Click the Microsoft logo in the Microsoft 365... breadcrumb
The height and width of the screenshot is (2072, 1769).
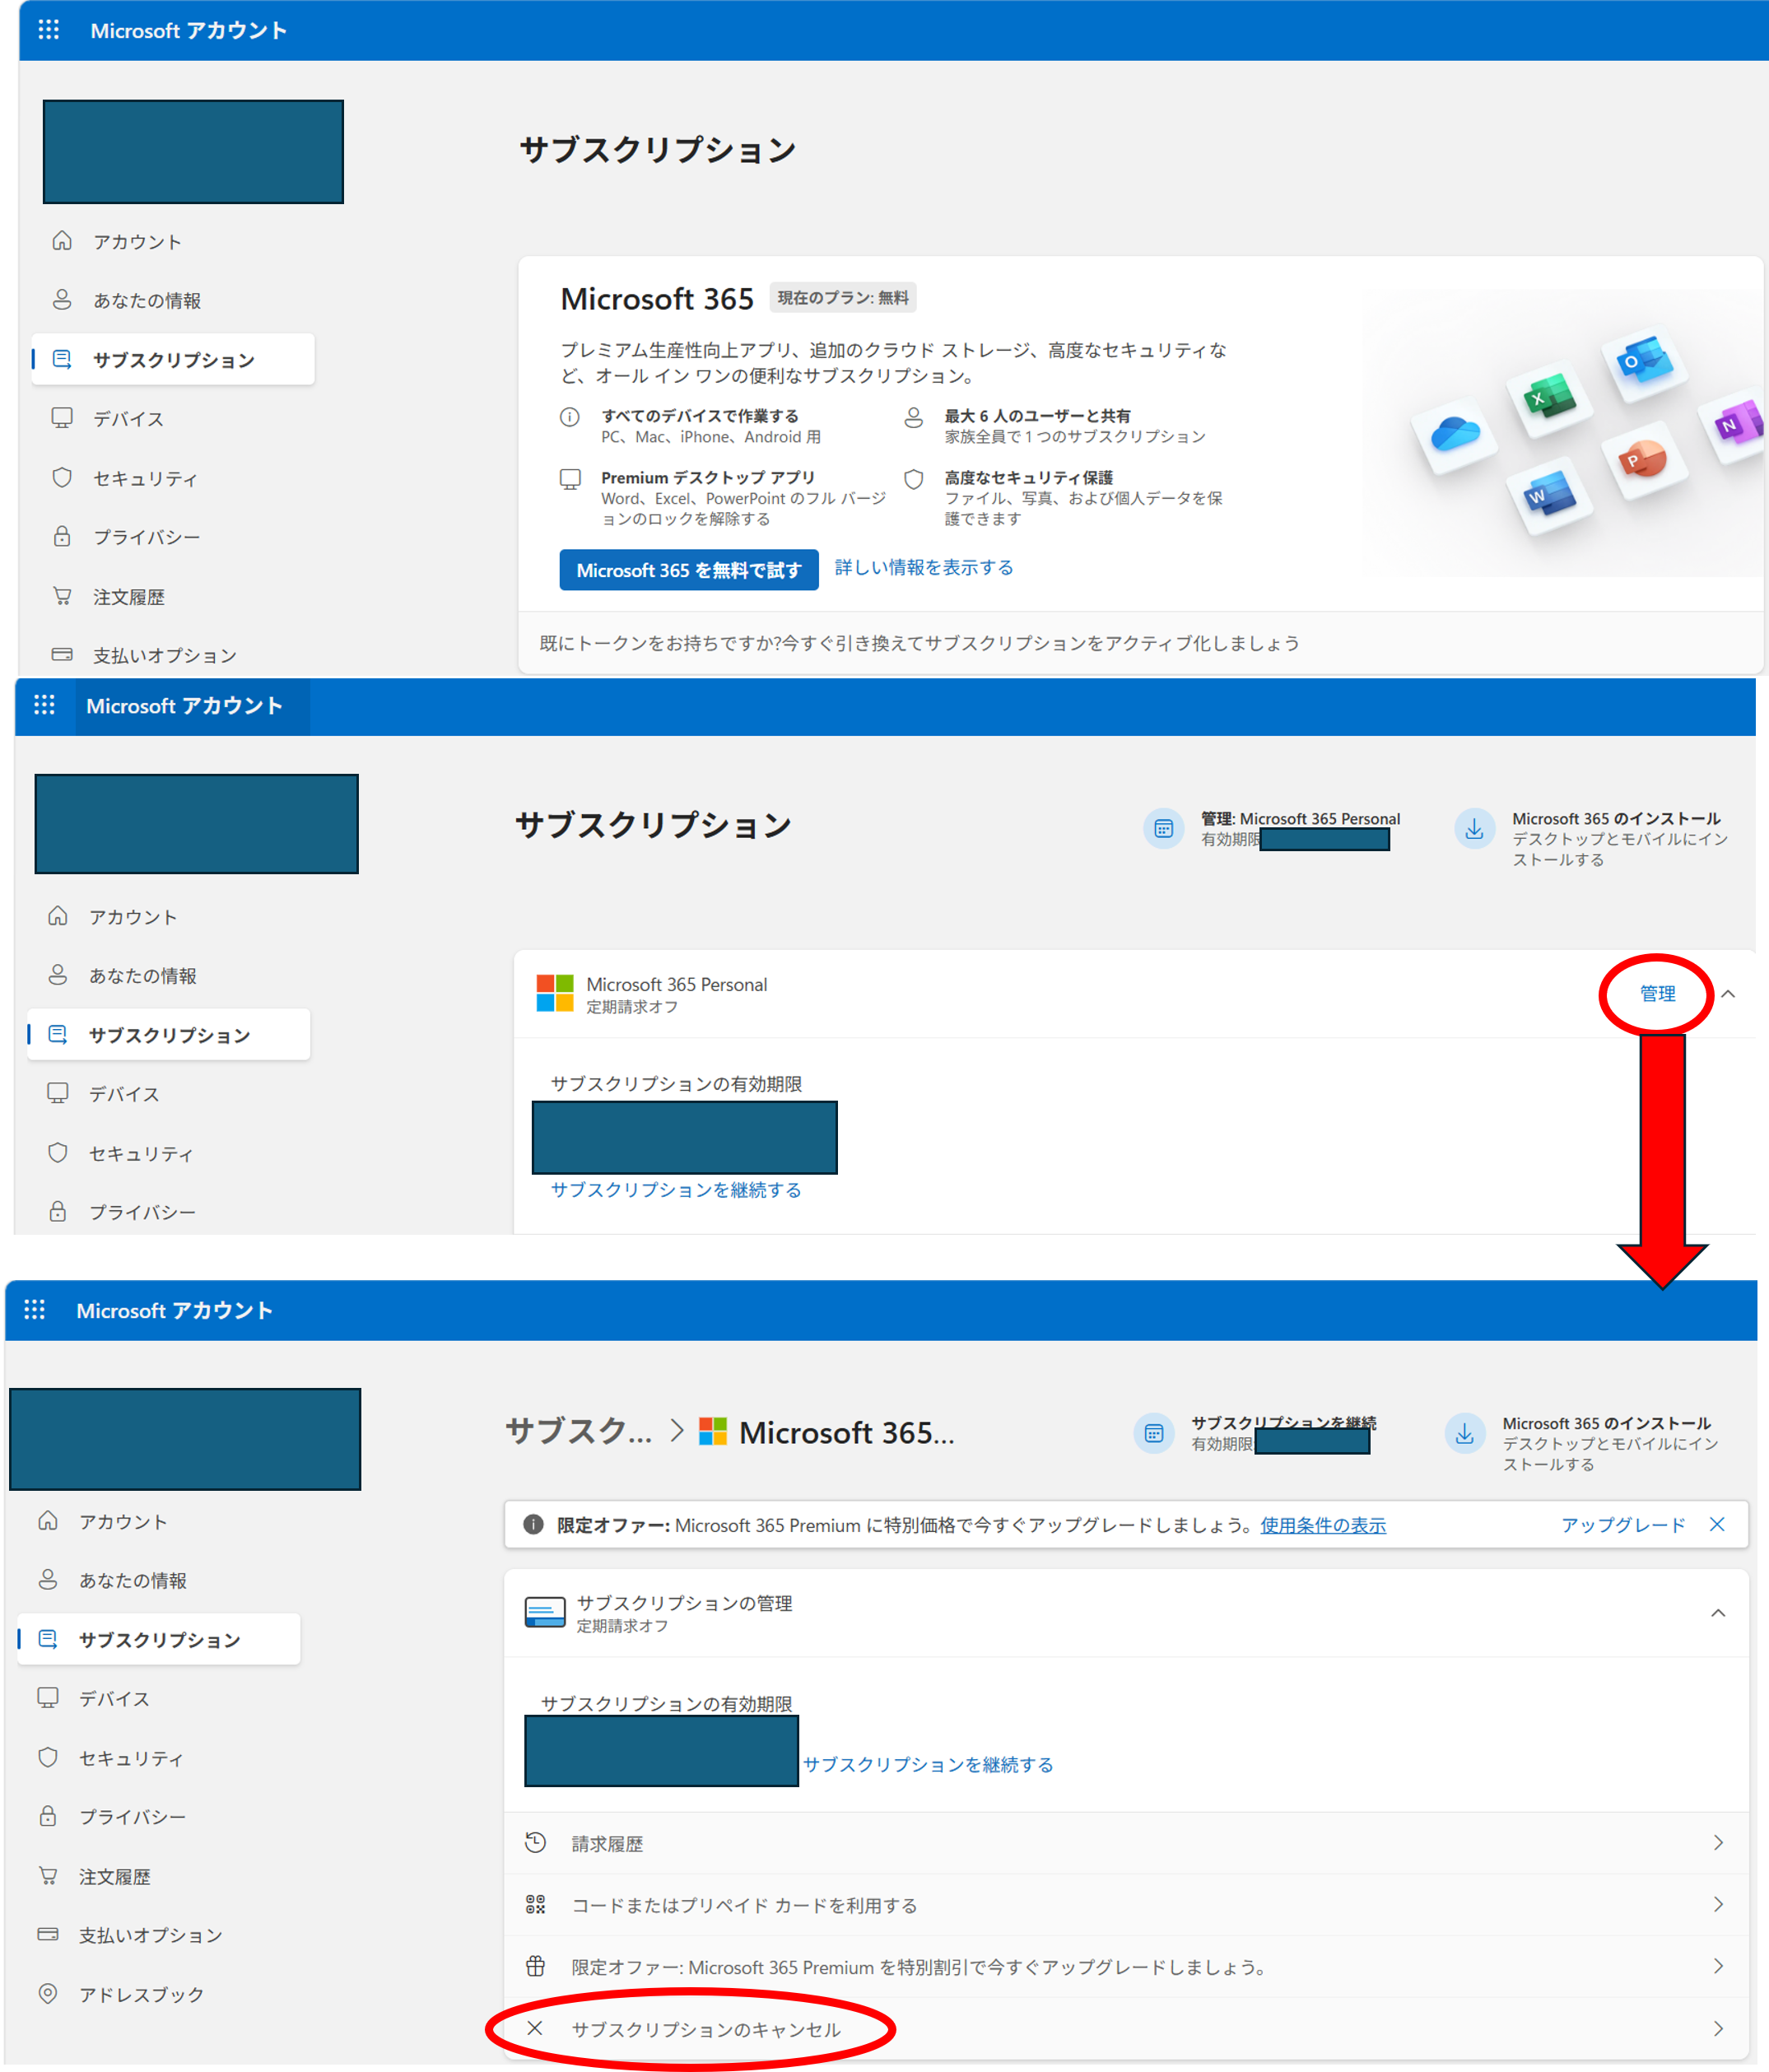(713, 1431)
